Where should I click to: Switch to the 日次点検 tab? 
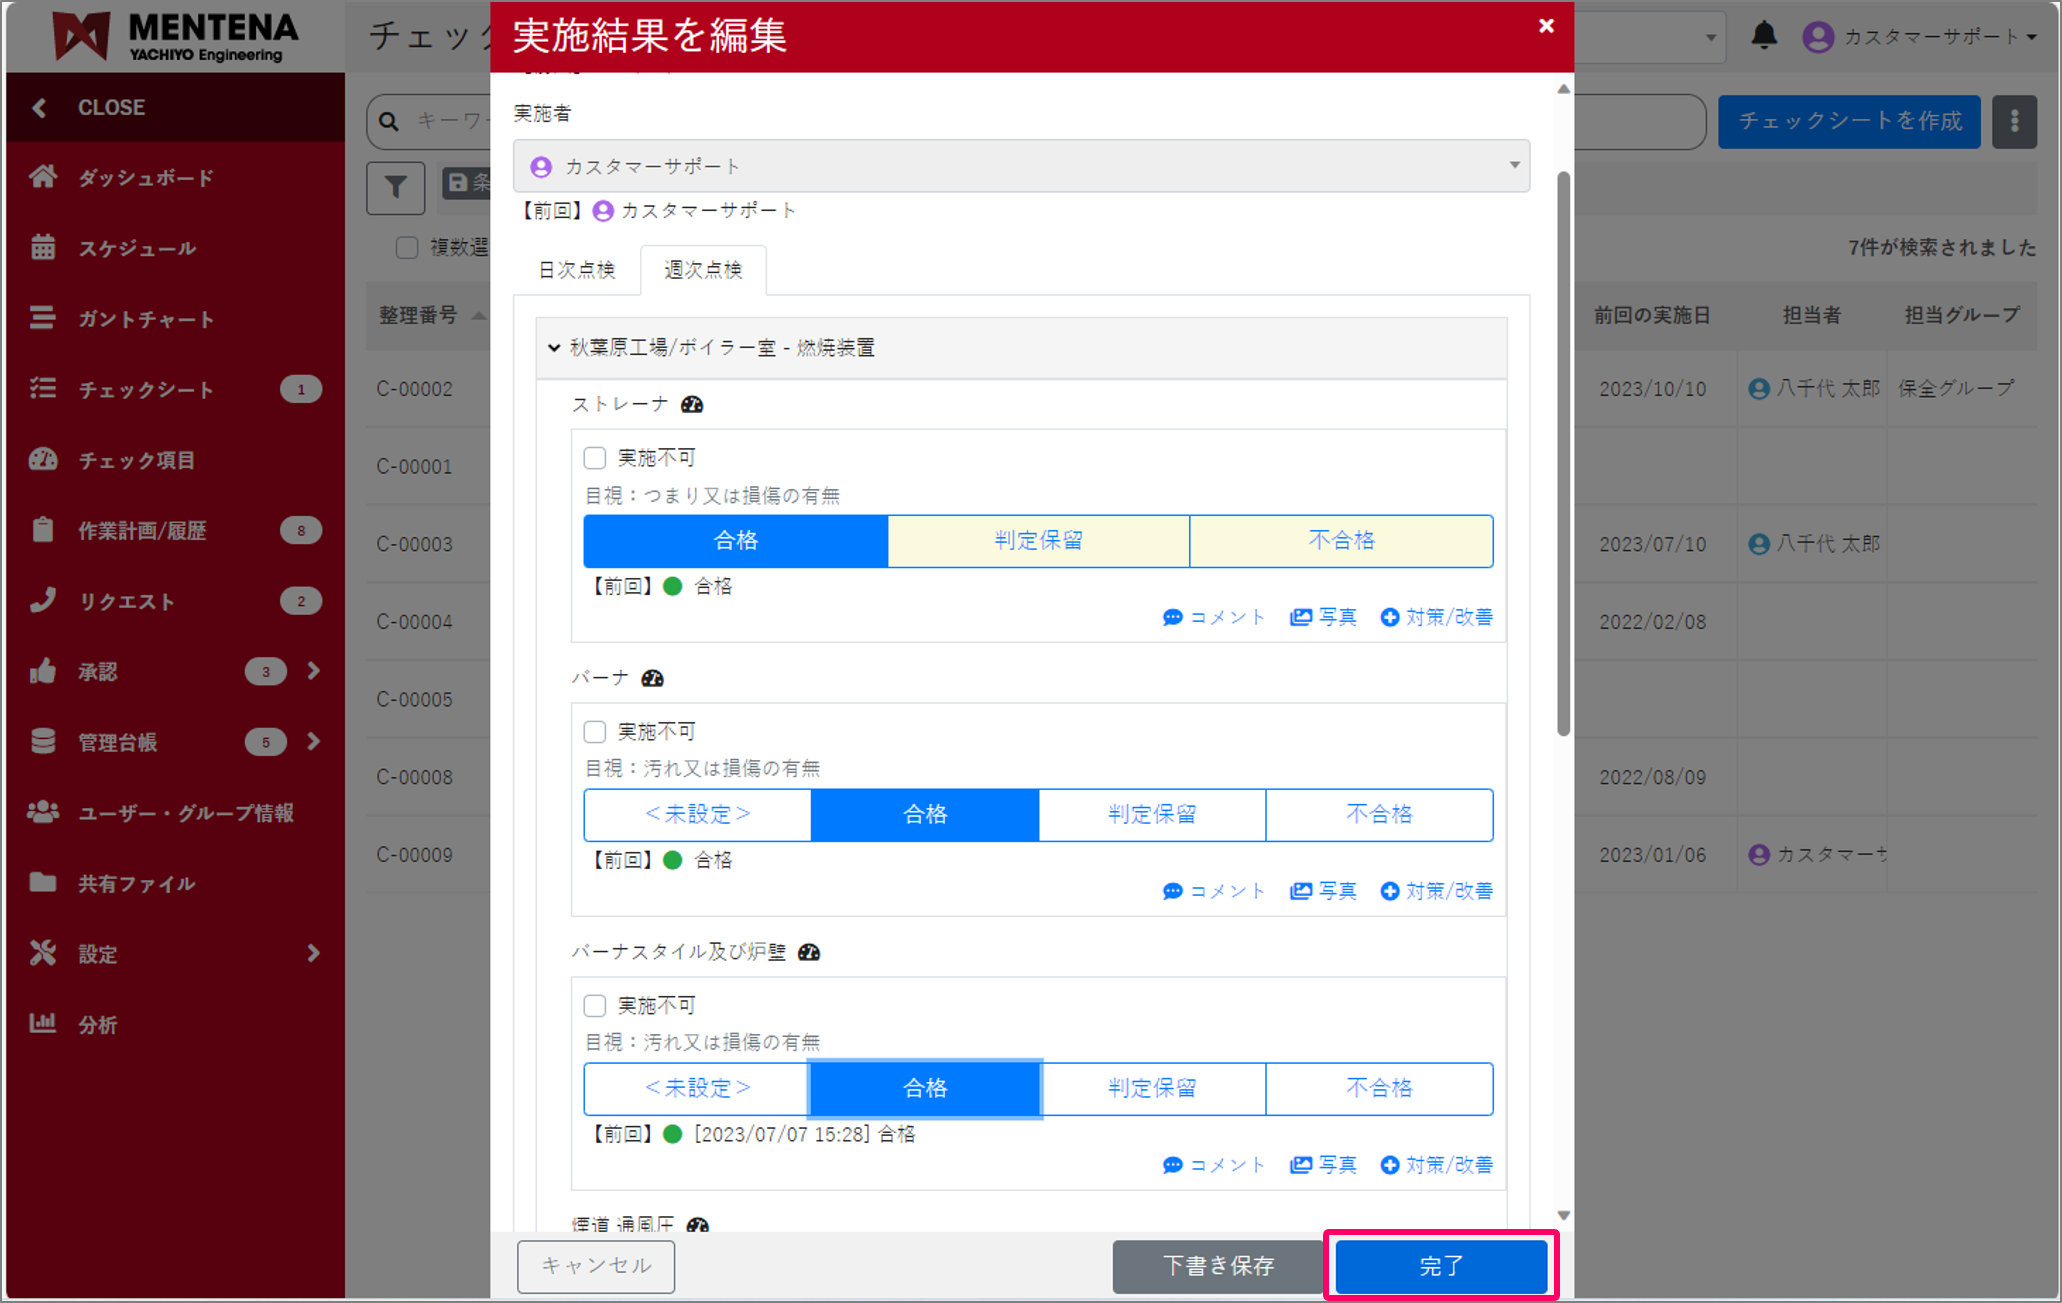pyautogui.click(x=577, y=270)
